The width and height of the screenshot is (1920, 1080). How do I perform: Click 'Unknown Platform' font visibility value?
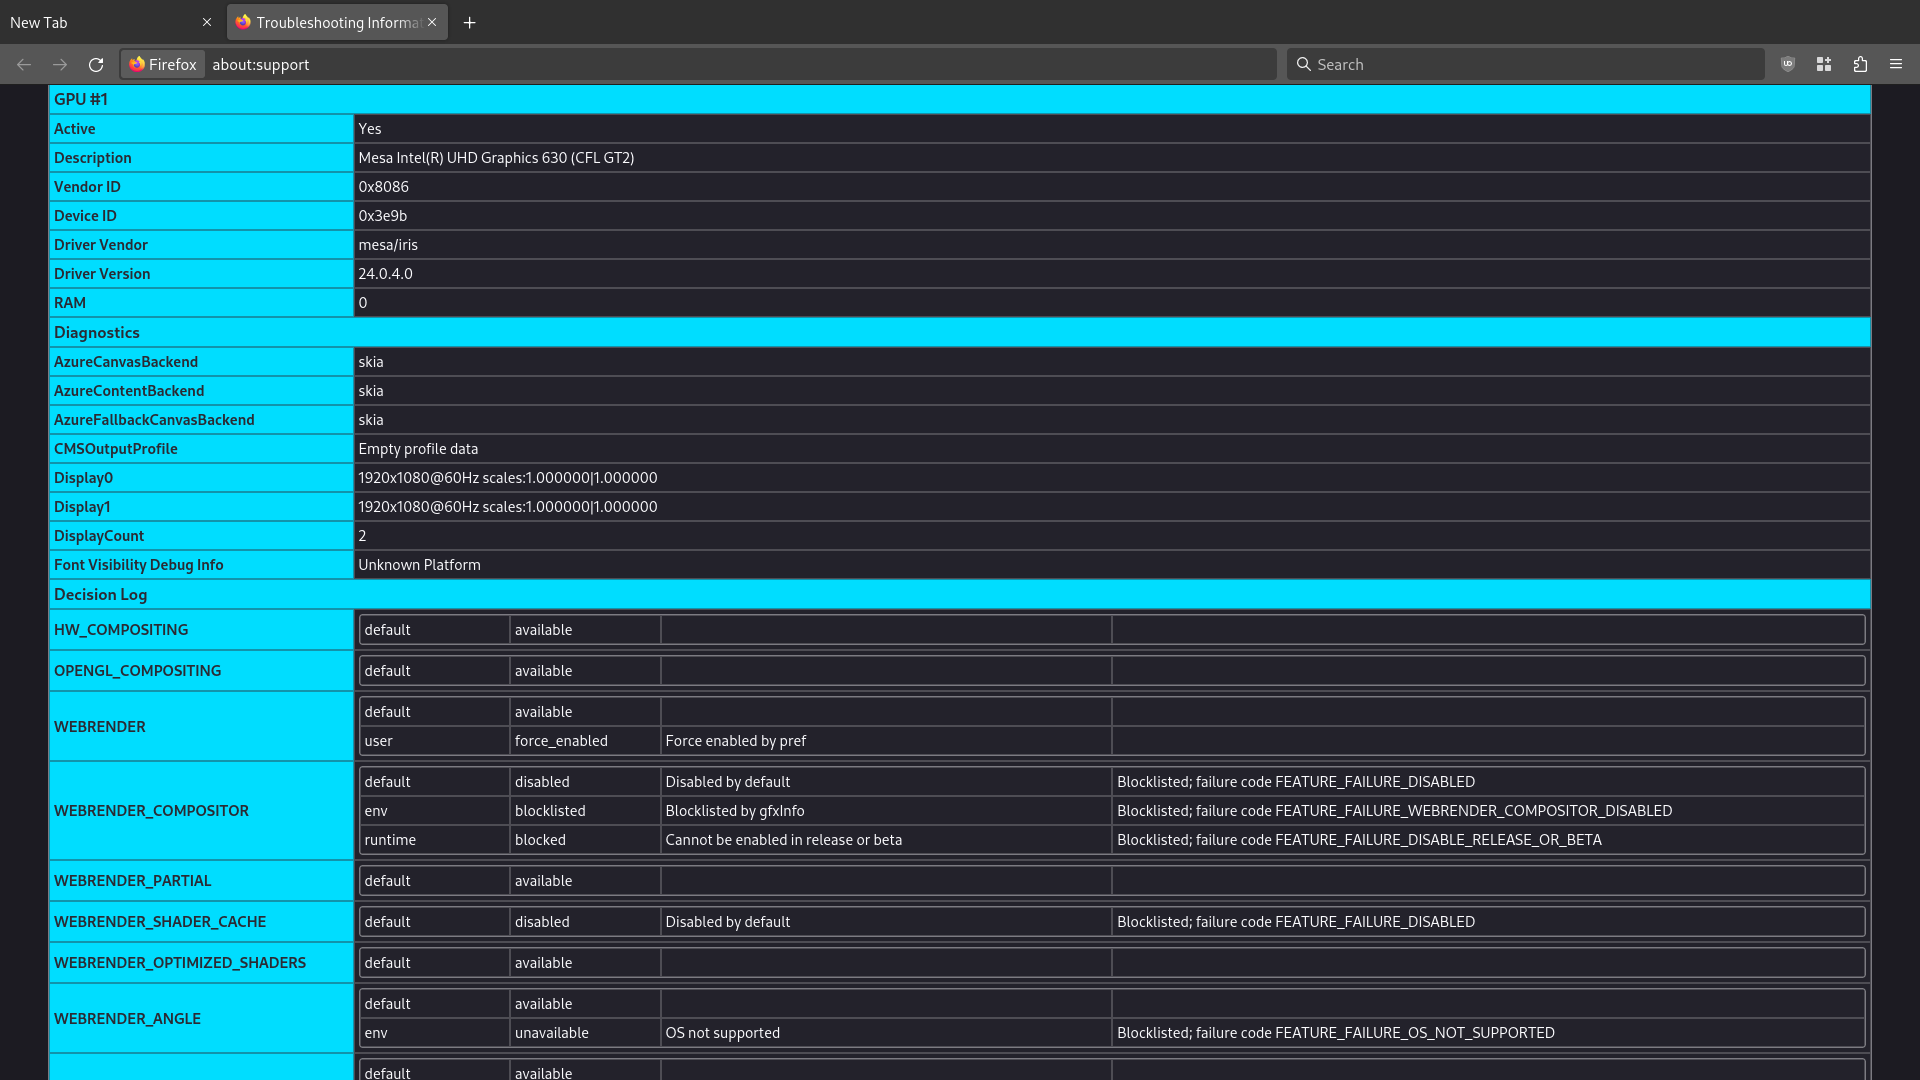[x=419, y=565]
